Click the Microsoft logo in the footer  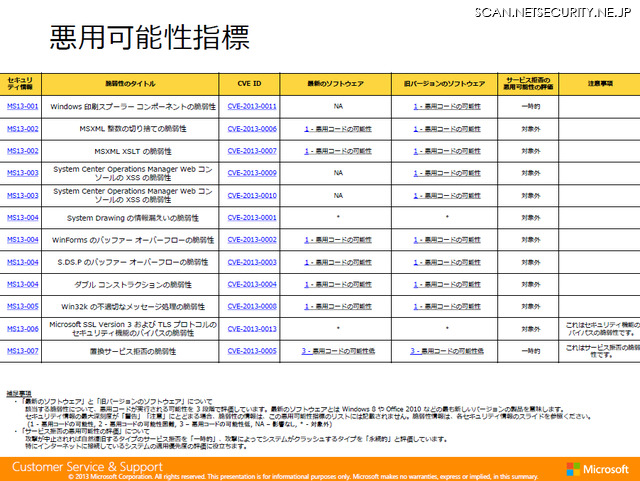tap(598, 469)
